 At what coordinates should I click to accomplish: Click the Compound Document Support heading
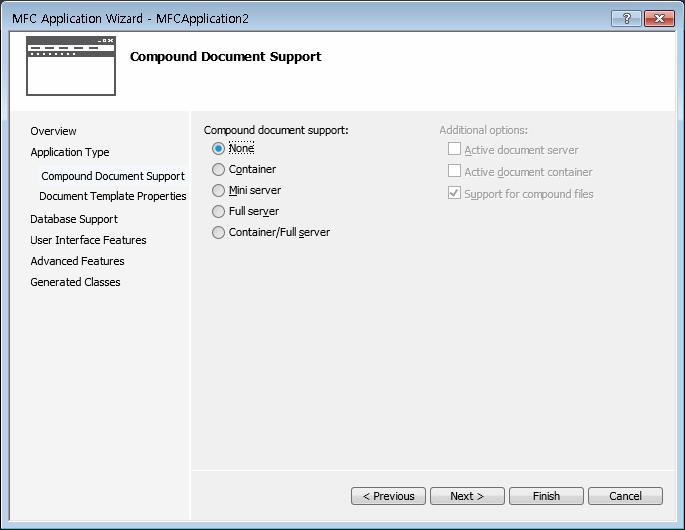click(x=225, y=57)
